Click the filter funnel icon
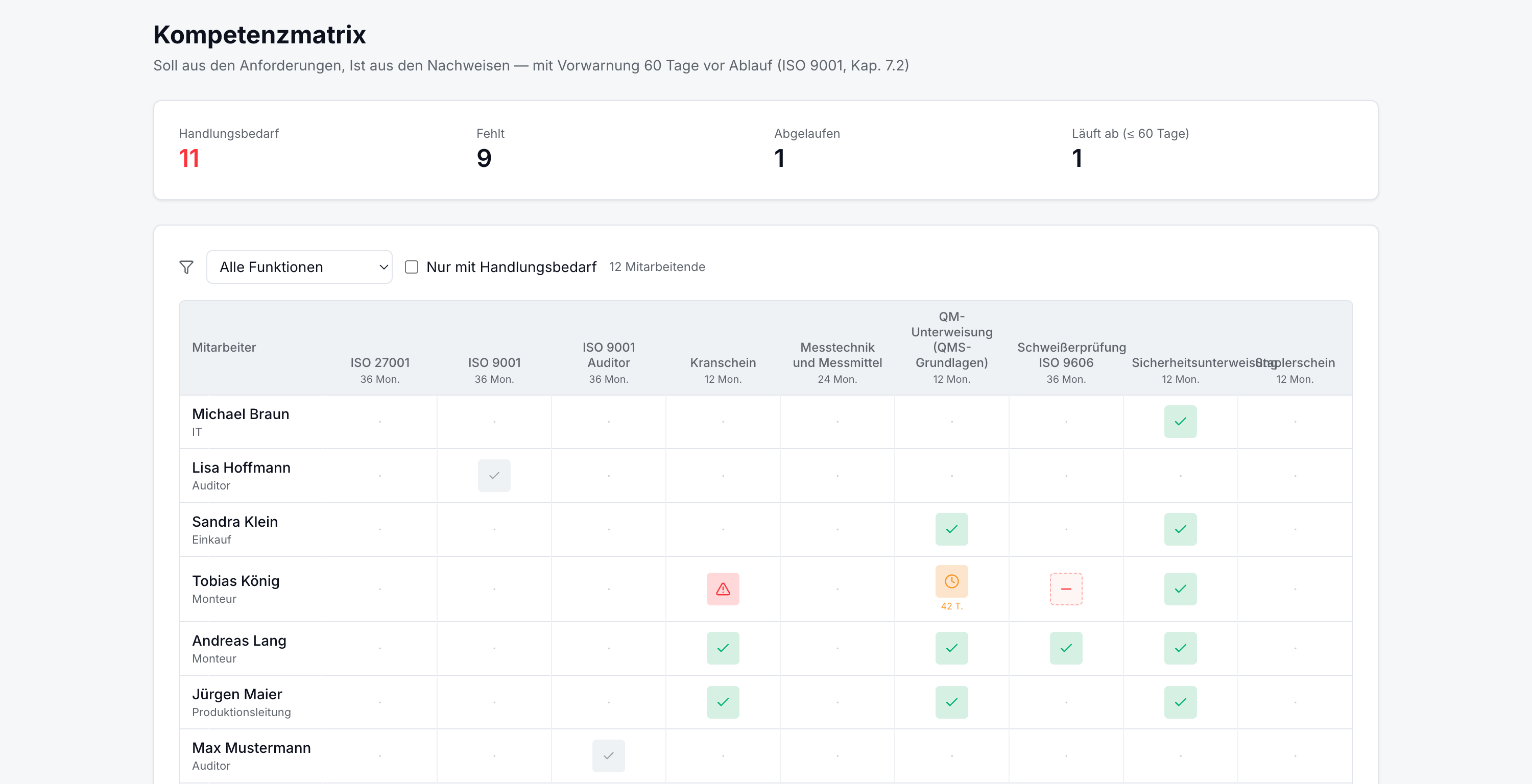Viewport: 1532px width, 784px height. pyautogui.click(x=186, y=267)
